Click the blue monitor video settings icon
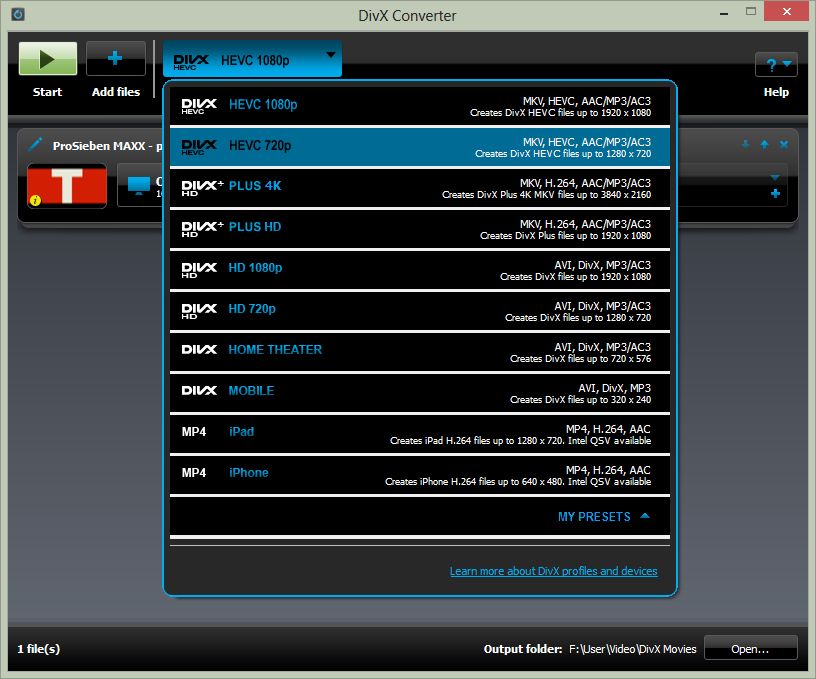The height and width of the screenshot is (679, 816). tap(138, 185)
